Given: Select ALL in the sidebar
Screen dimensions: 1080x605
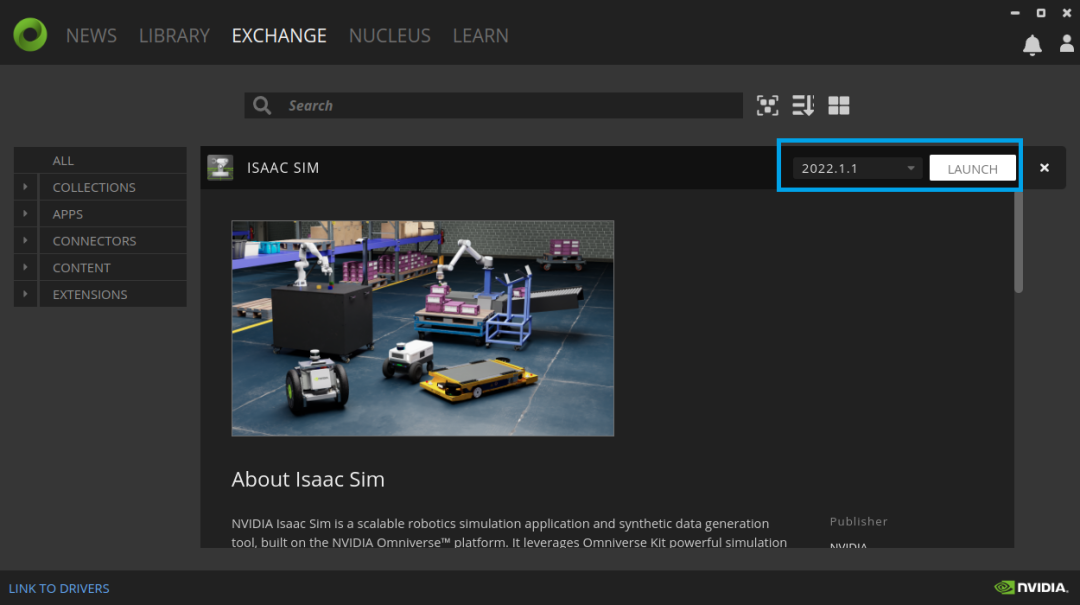Looking at the screenshot, I should [62, 160].
